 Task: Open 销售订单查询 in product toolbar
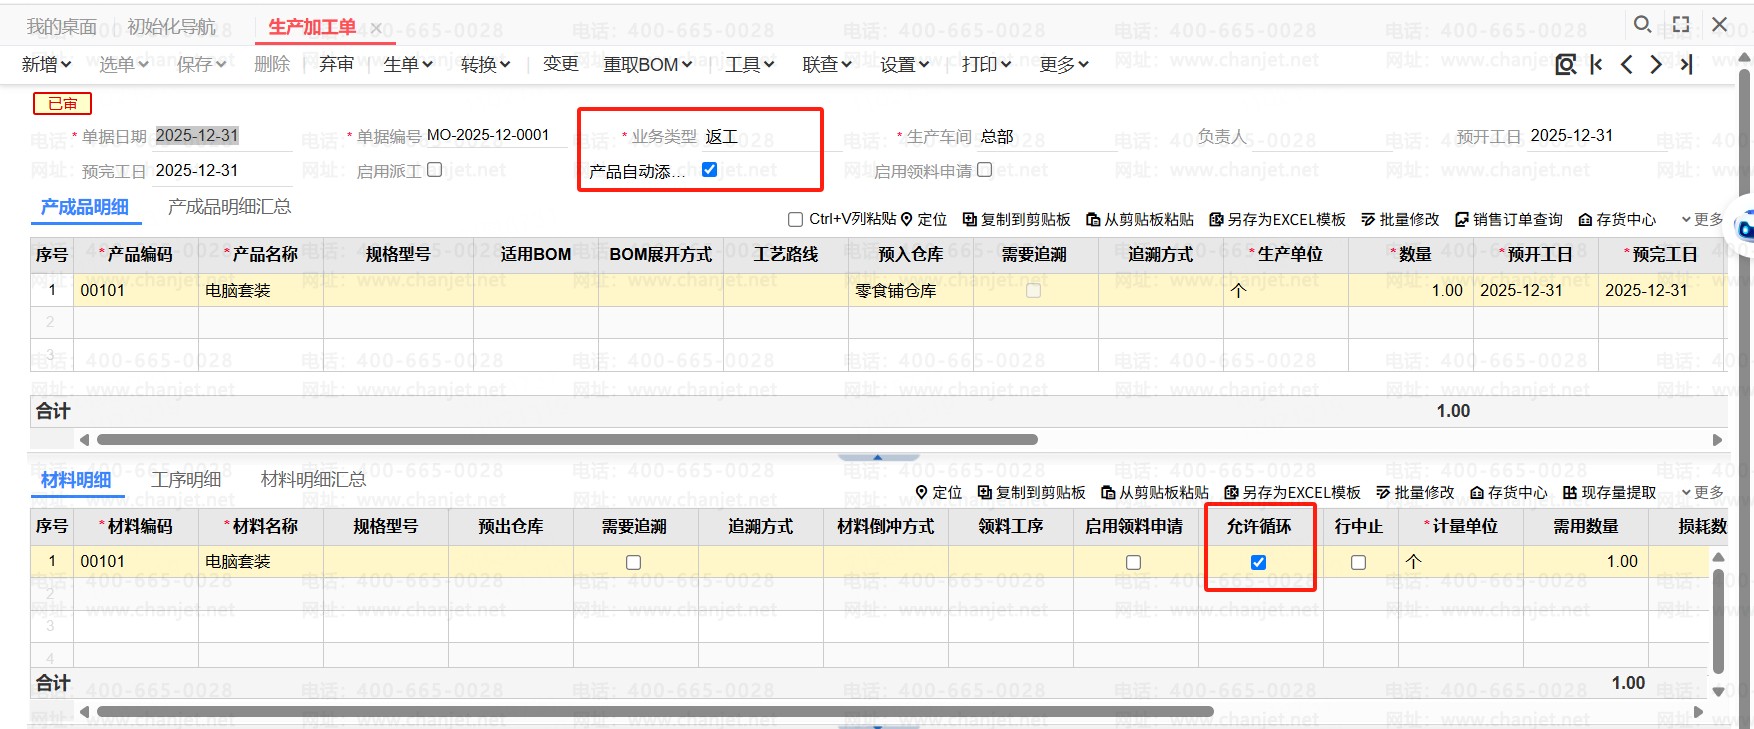[1509, 219]
